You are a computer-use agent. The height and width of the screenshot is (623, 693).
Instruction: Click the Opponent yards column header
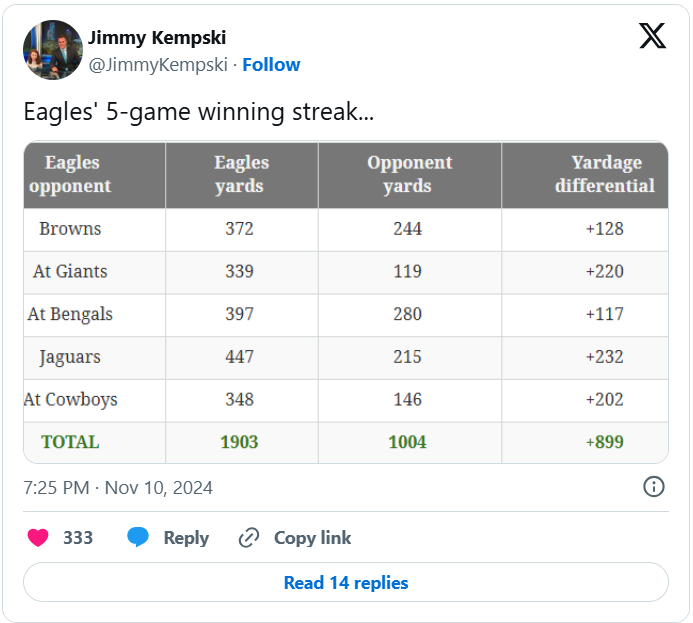tap(408, 174)
